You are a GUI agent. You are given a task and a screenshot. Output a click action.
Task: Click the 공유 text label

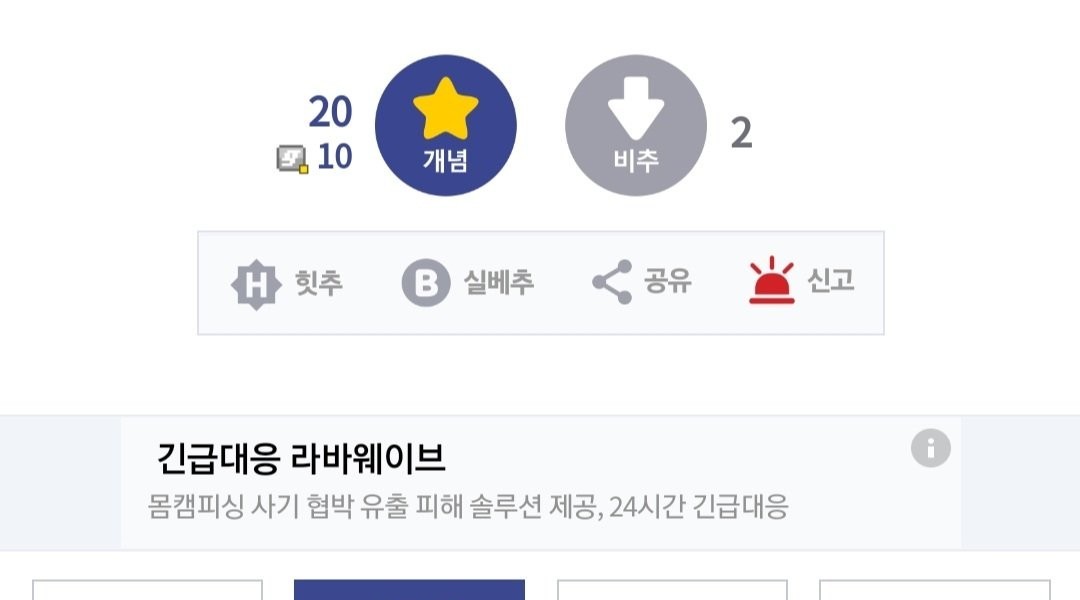pyautogui.click(x=667, y=281)
